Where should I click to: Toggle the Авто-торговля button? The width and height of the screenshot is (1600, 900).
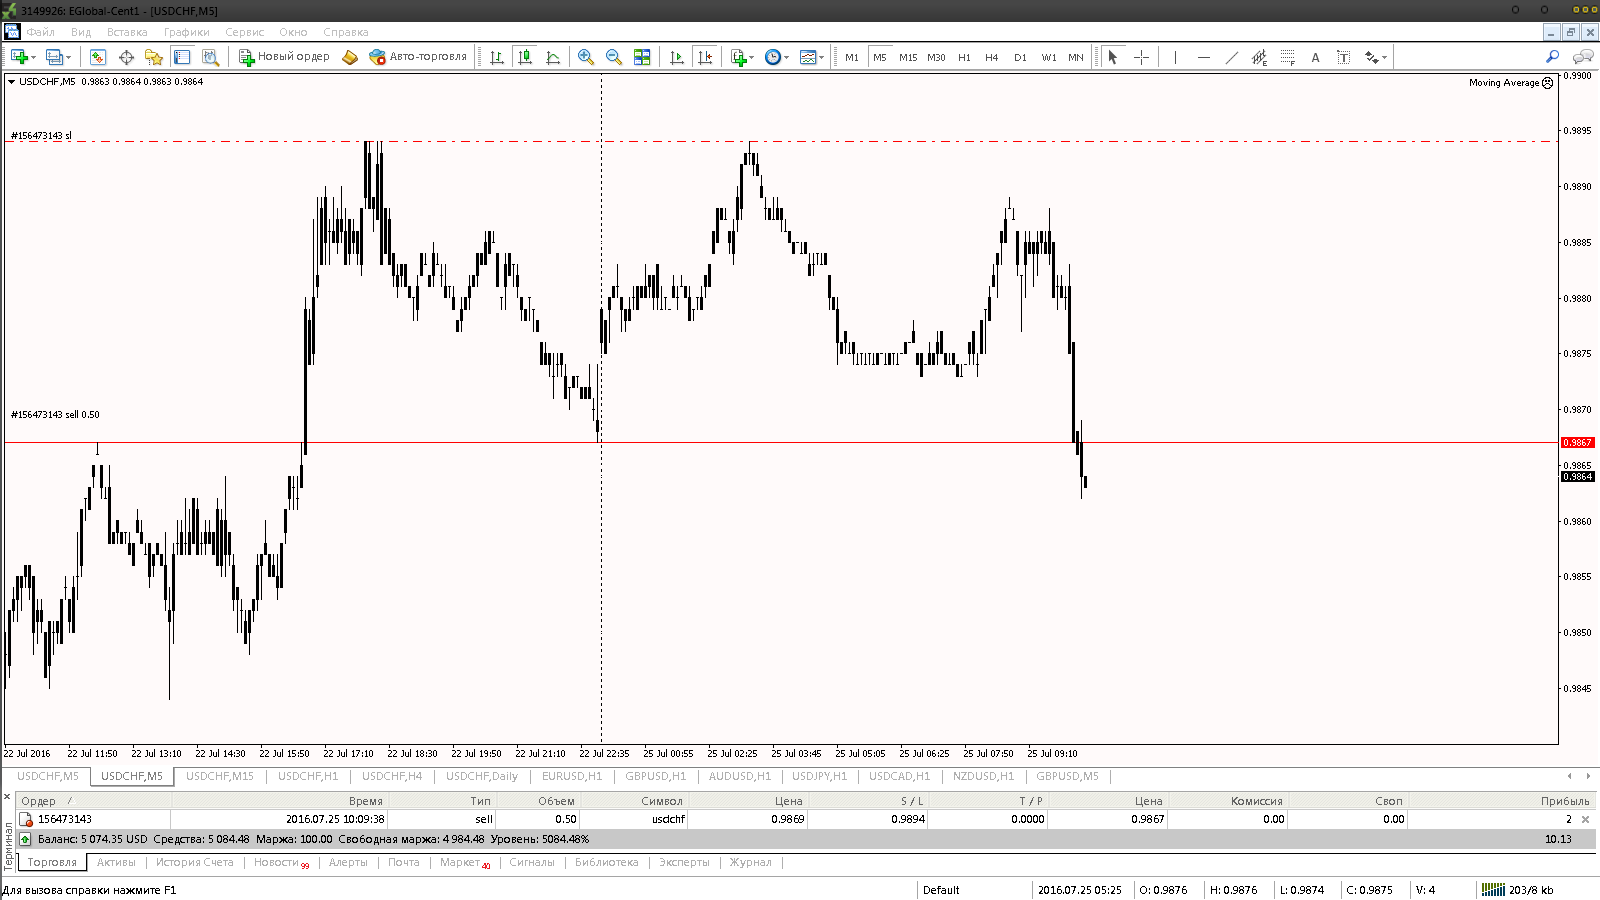tap(418, 57)
